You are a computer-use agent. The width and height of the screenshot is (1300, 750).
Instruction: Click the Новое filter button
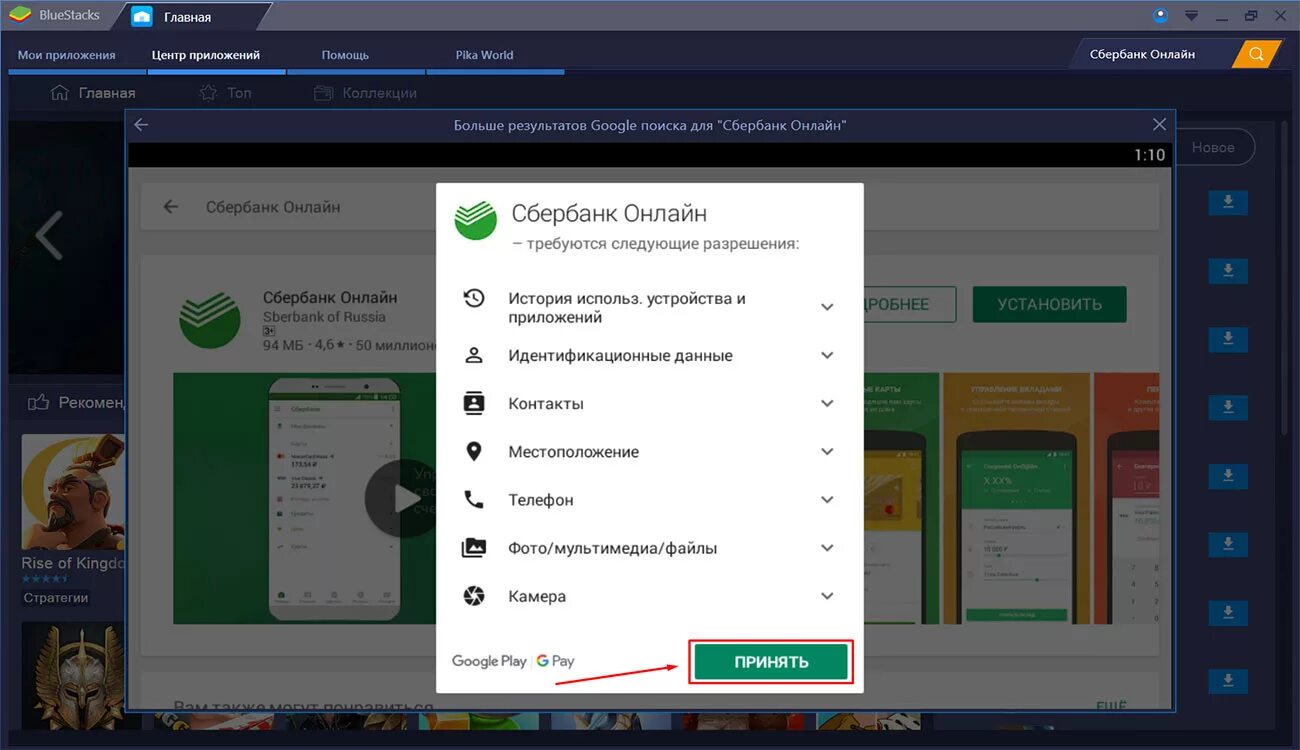[1213, 147]
